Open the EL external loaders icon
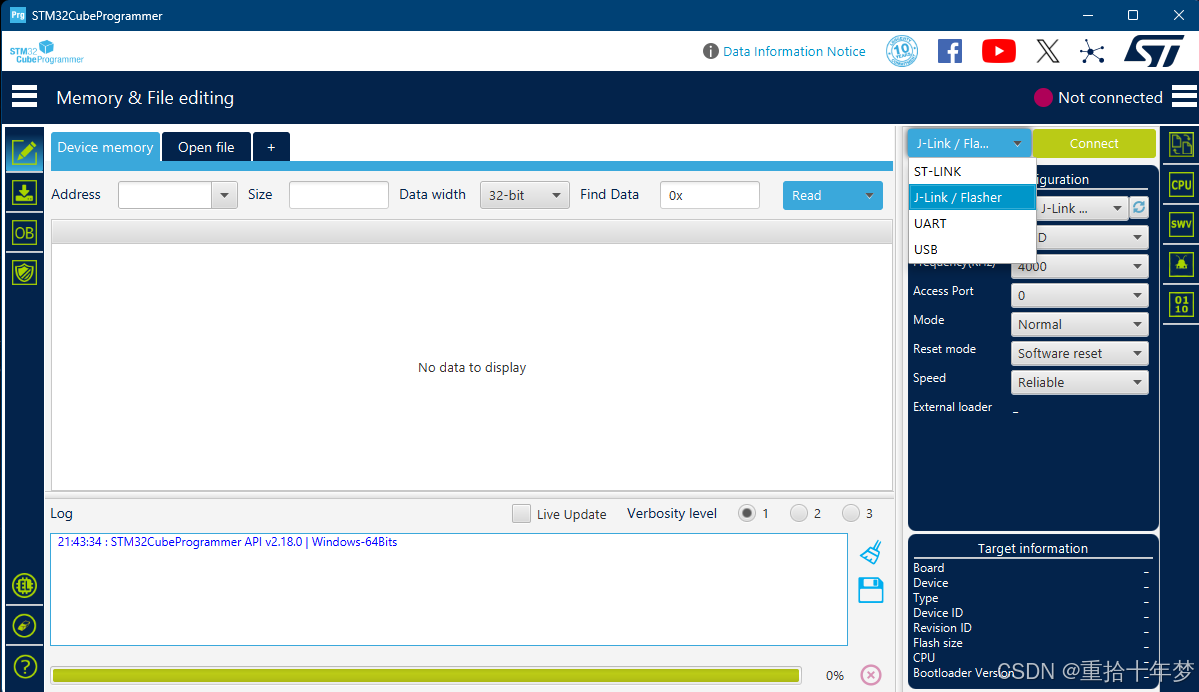Viewport: 1199px width, 692px height. pos(24,586)
